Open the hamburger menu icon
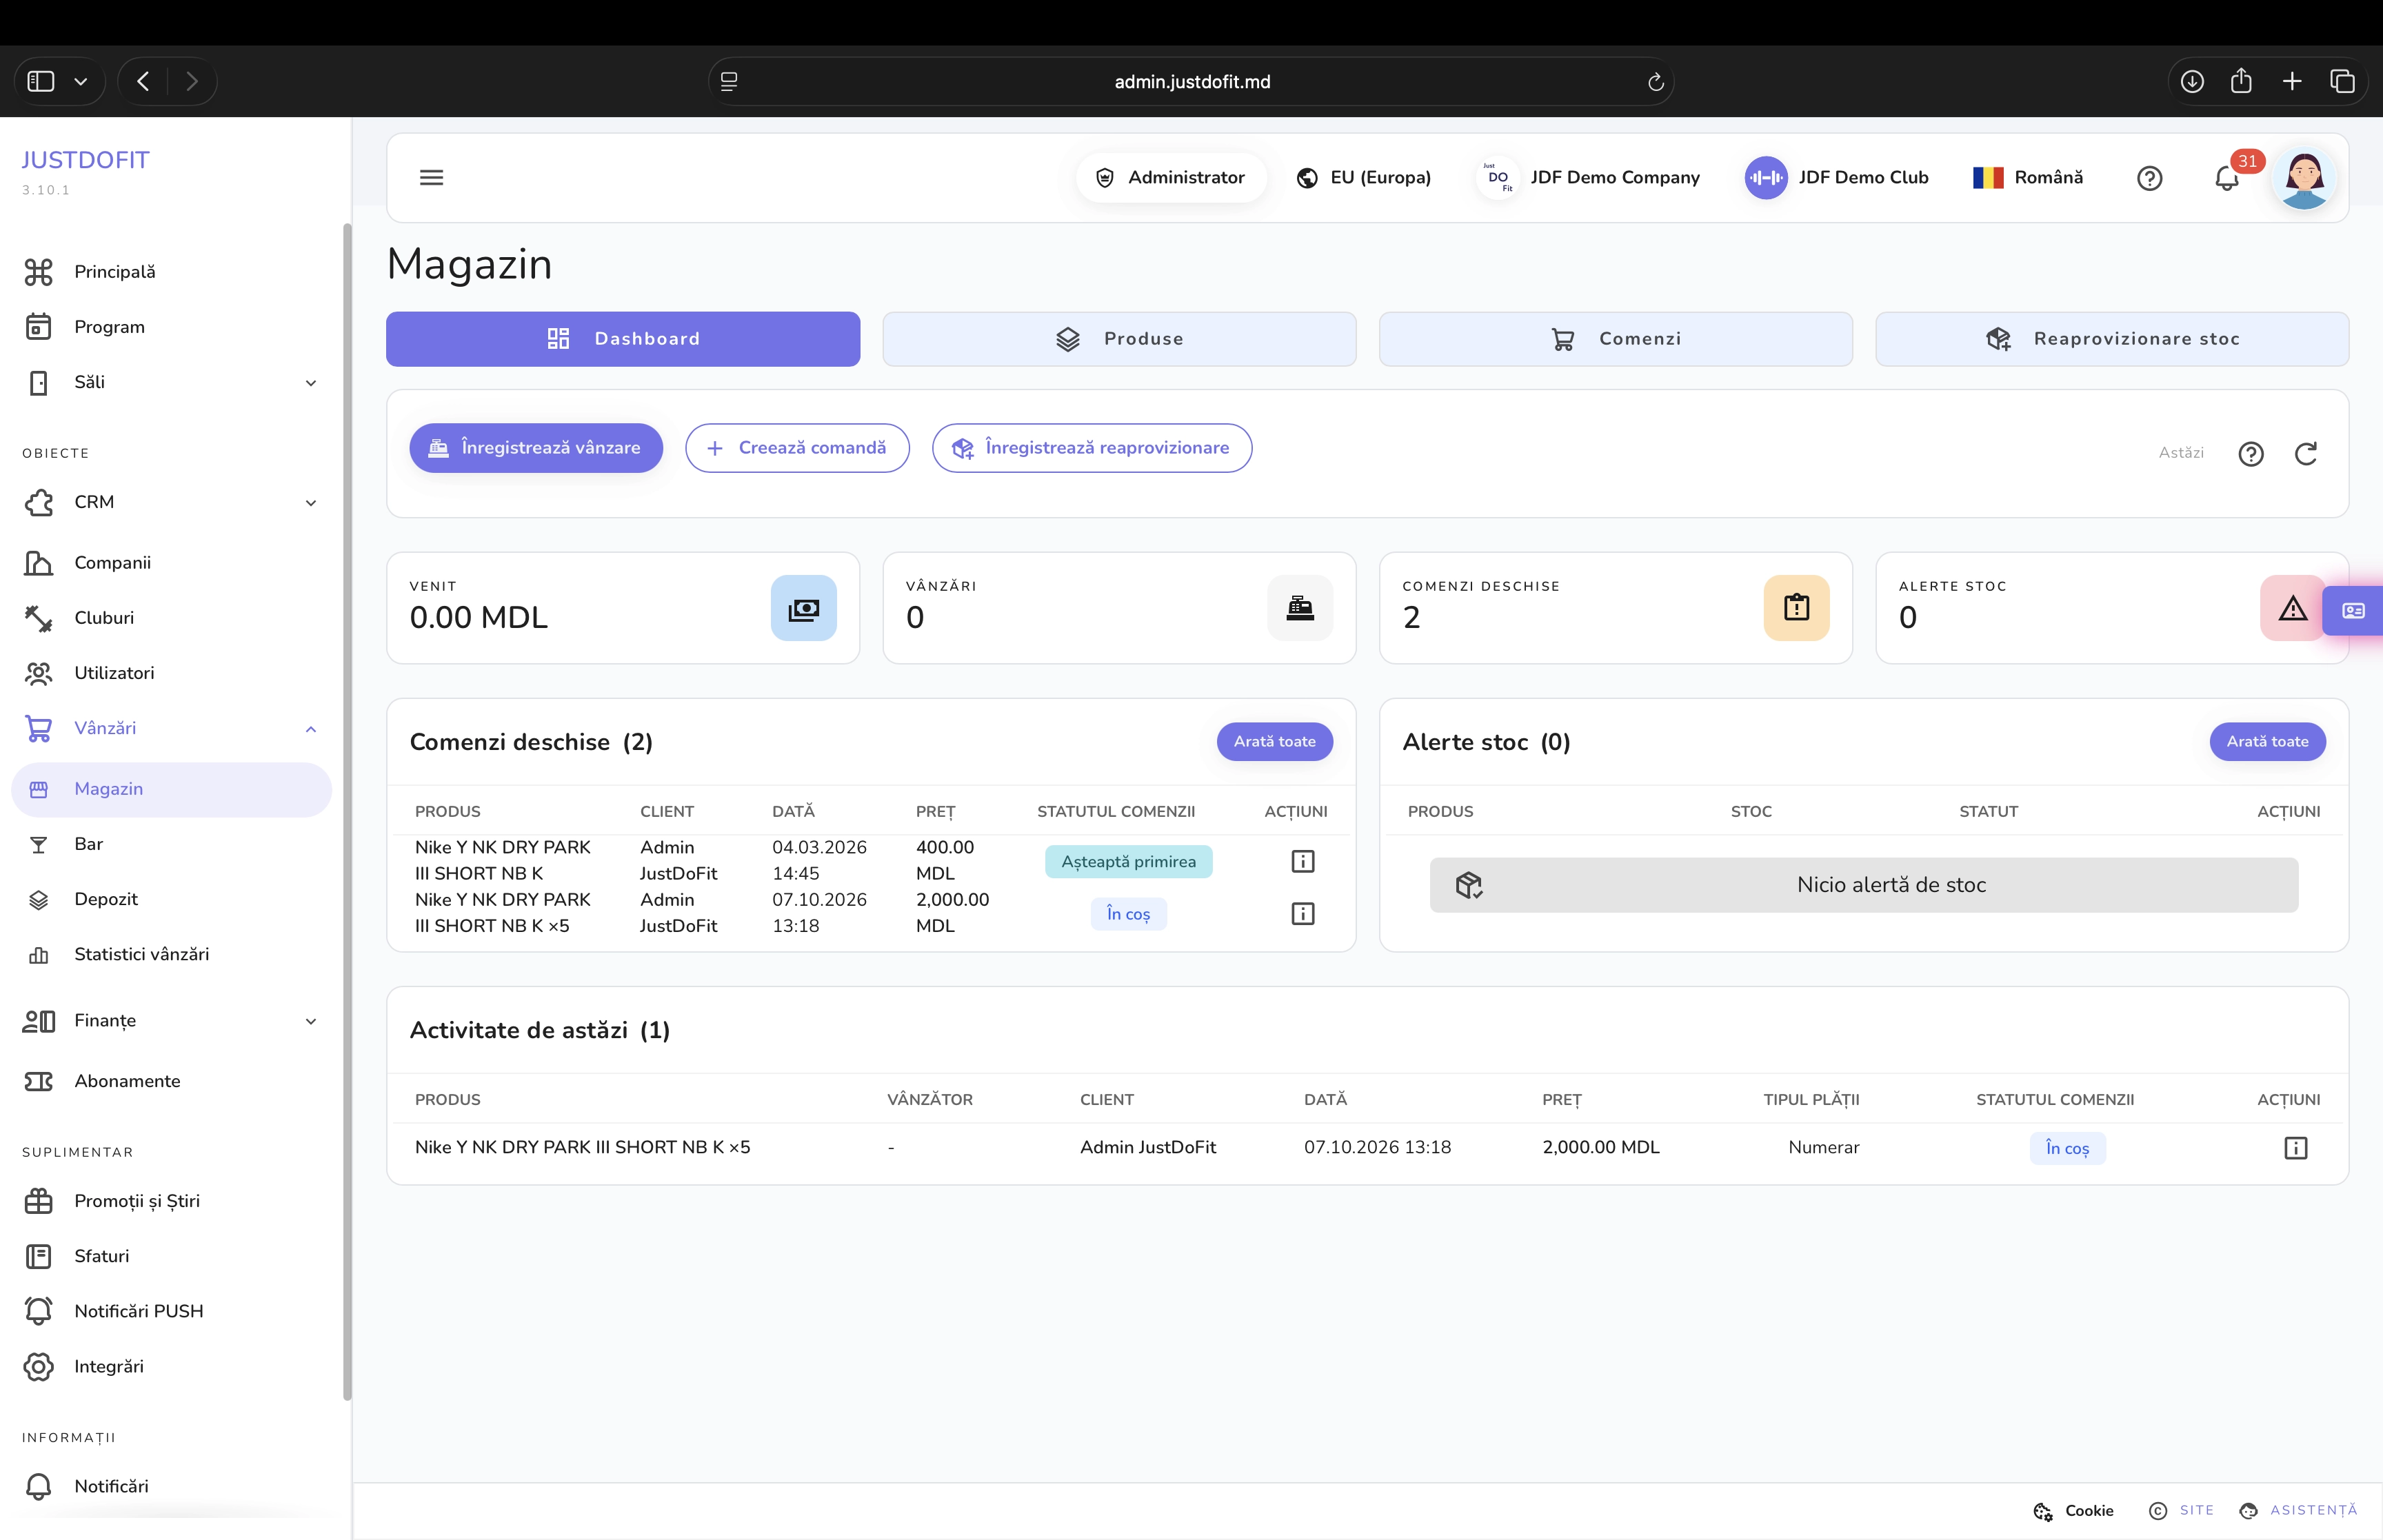This screenshot has width=2383, height=1540. click(431, 178)
